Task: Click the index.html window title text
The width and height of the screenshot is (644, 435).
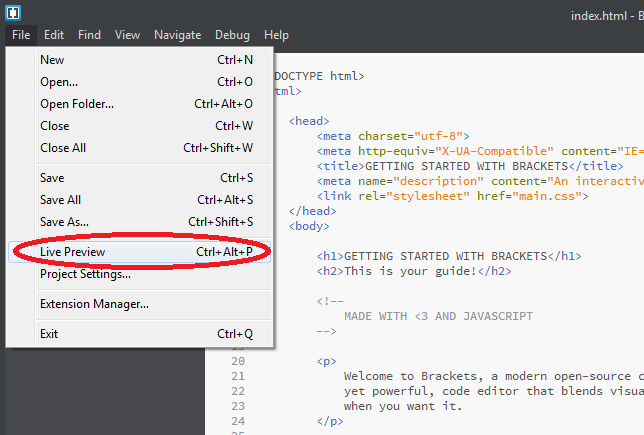Action: (607, 16)
